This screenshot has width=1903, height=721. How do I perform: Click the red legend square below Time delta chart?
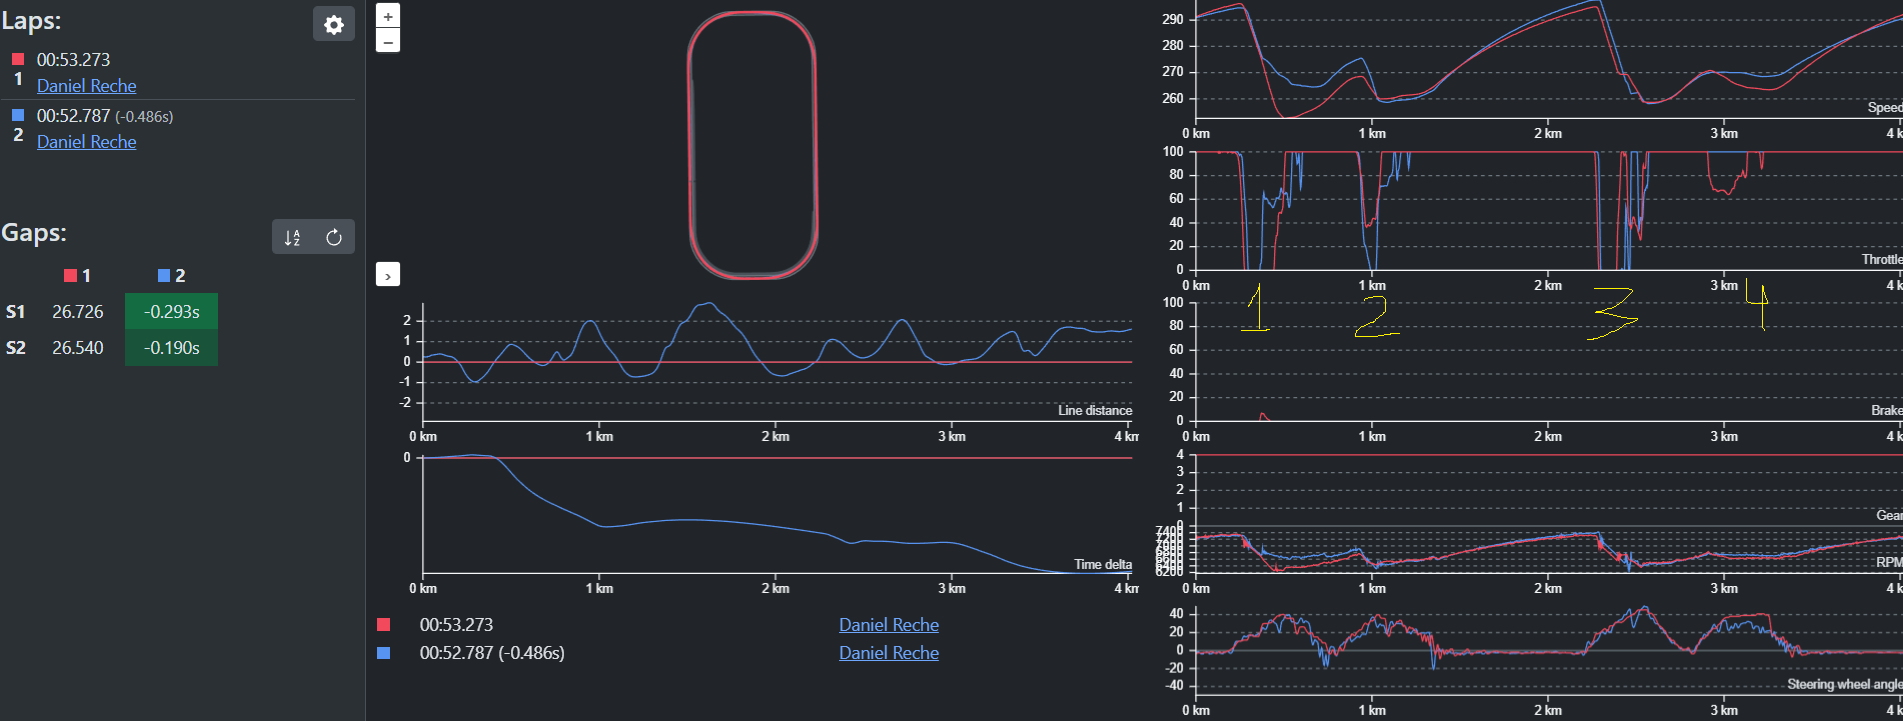[x=383, y=625]
